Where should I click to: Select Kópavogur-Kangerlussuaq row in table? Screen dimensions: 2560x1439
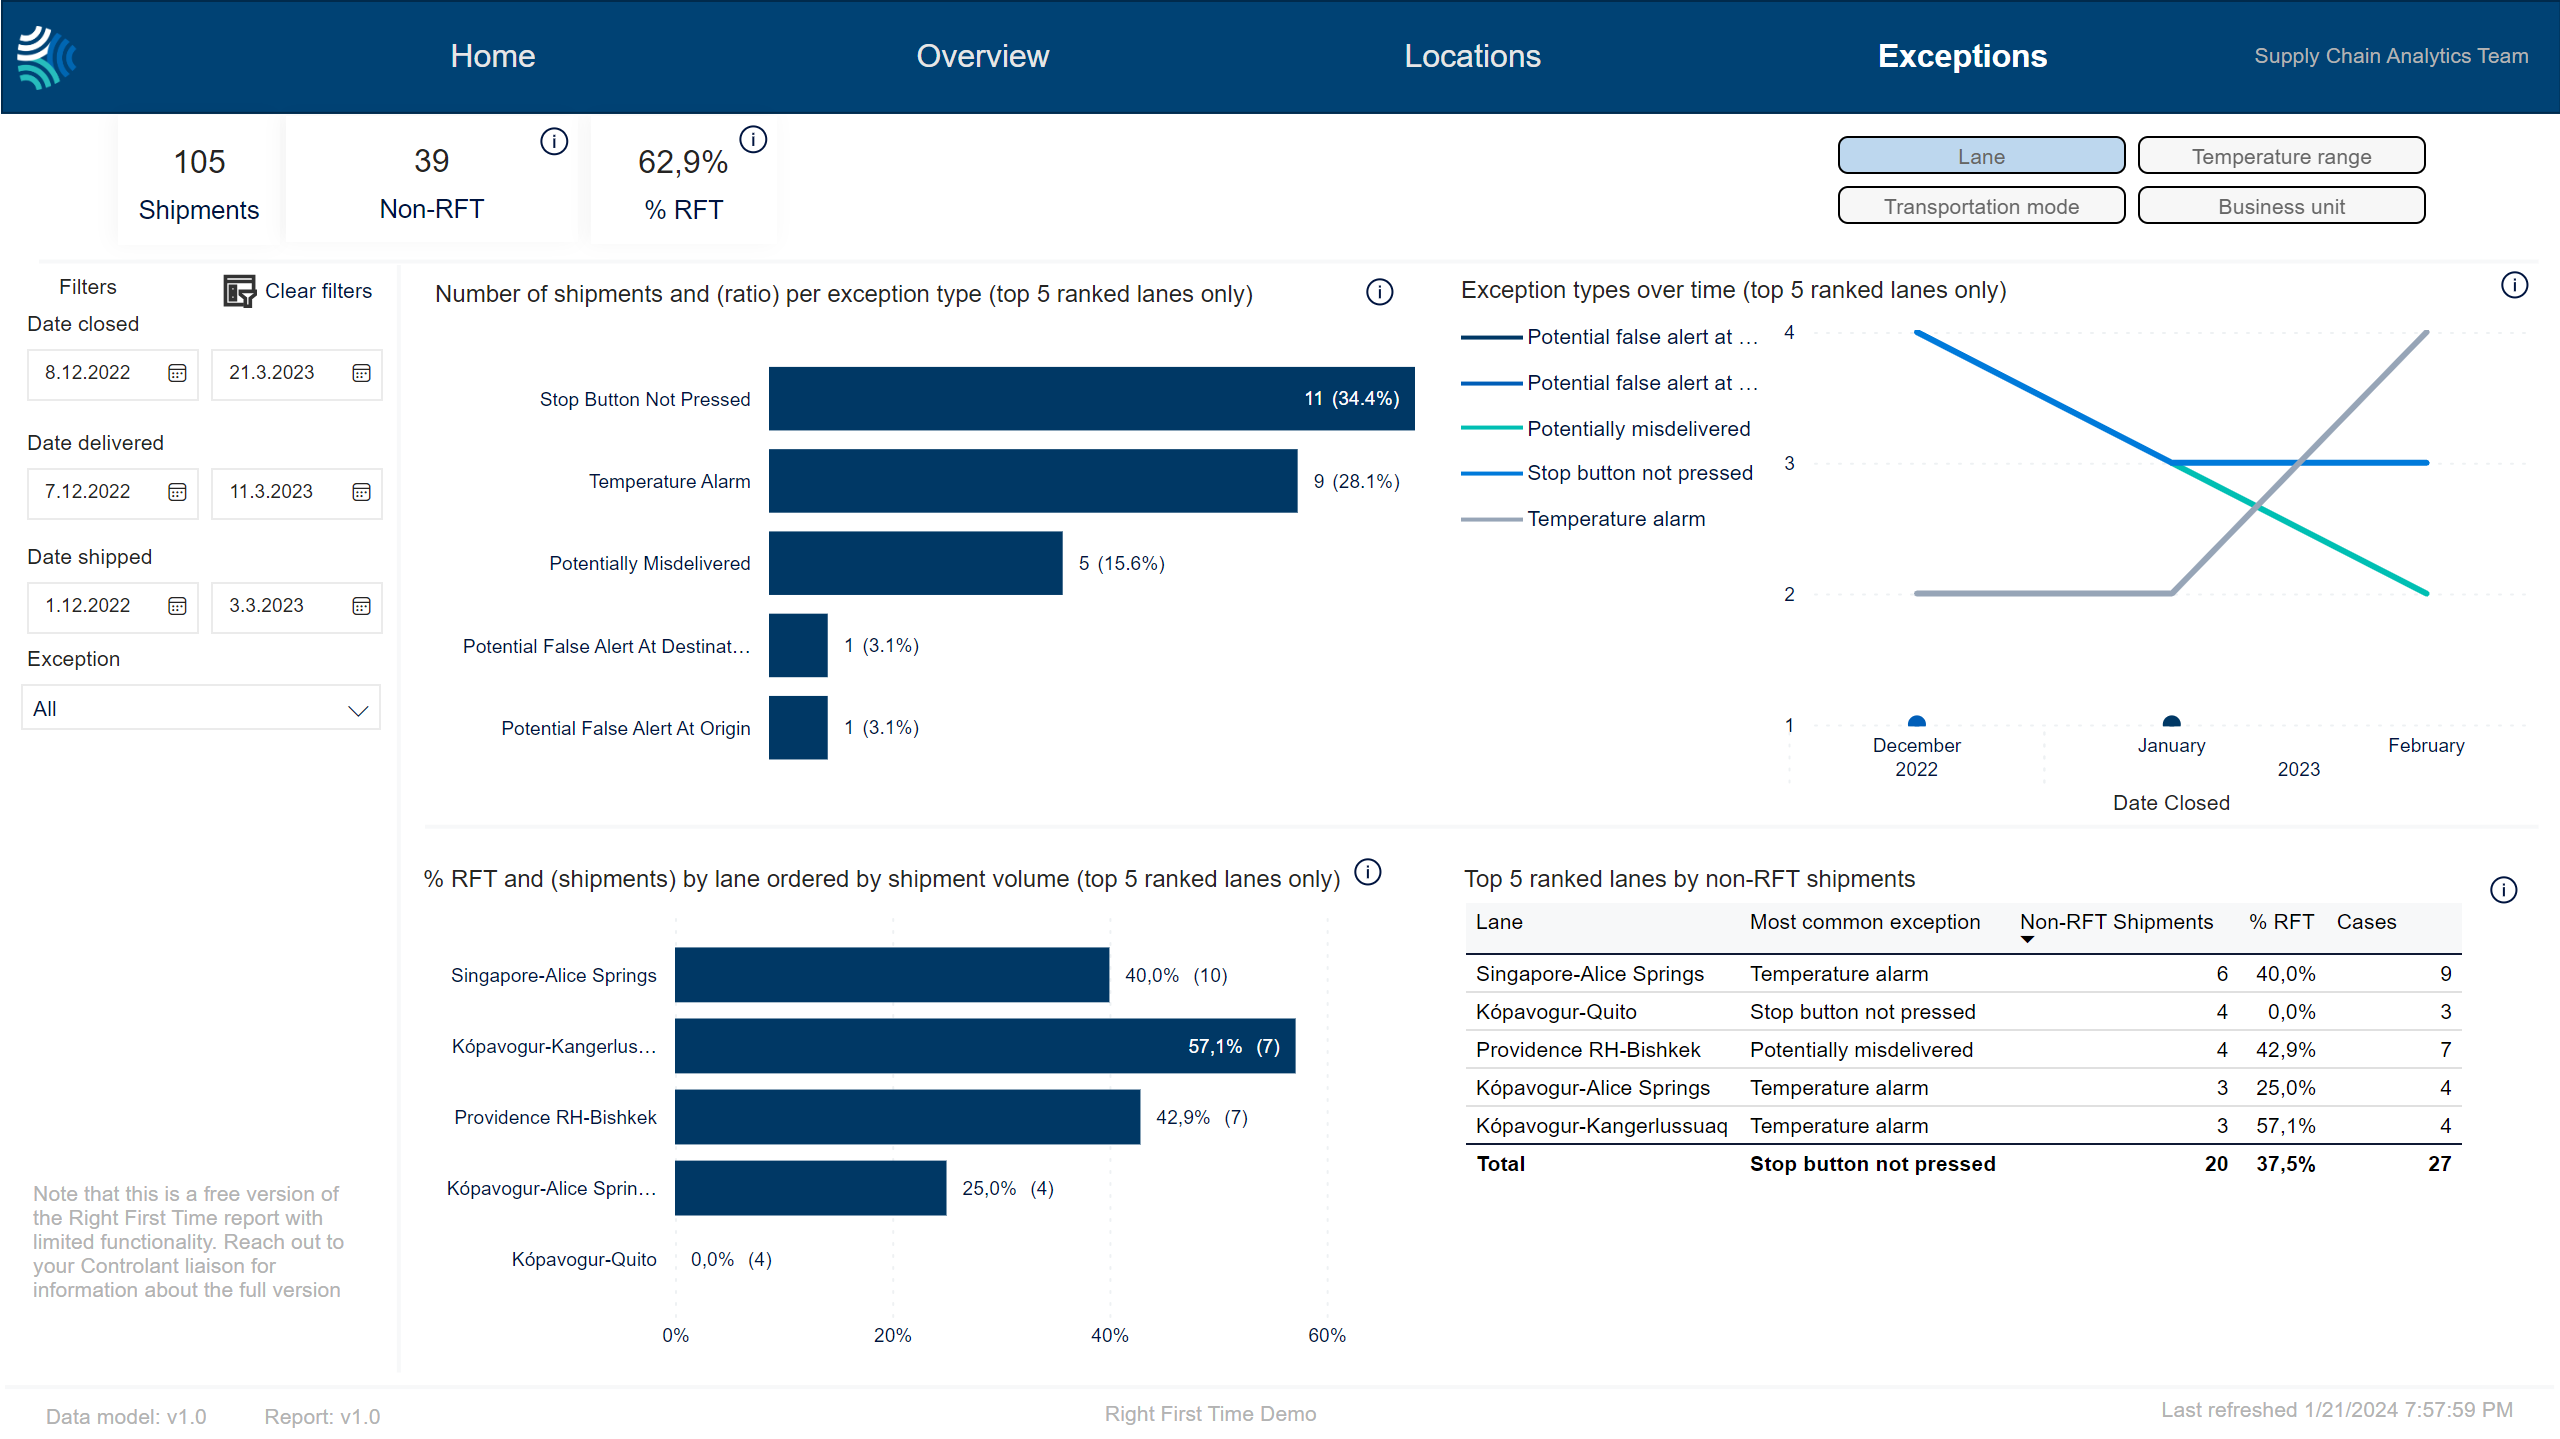pyautogui.click(x=1963, y=1126)
